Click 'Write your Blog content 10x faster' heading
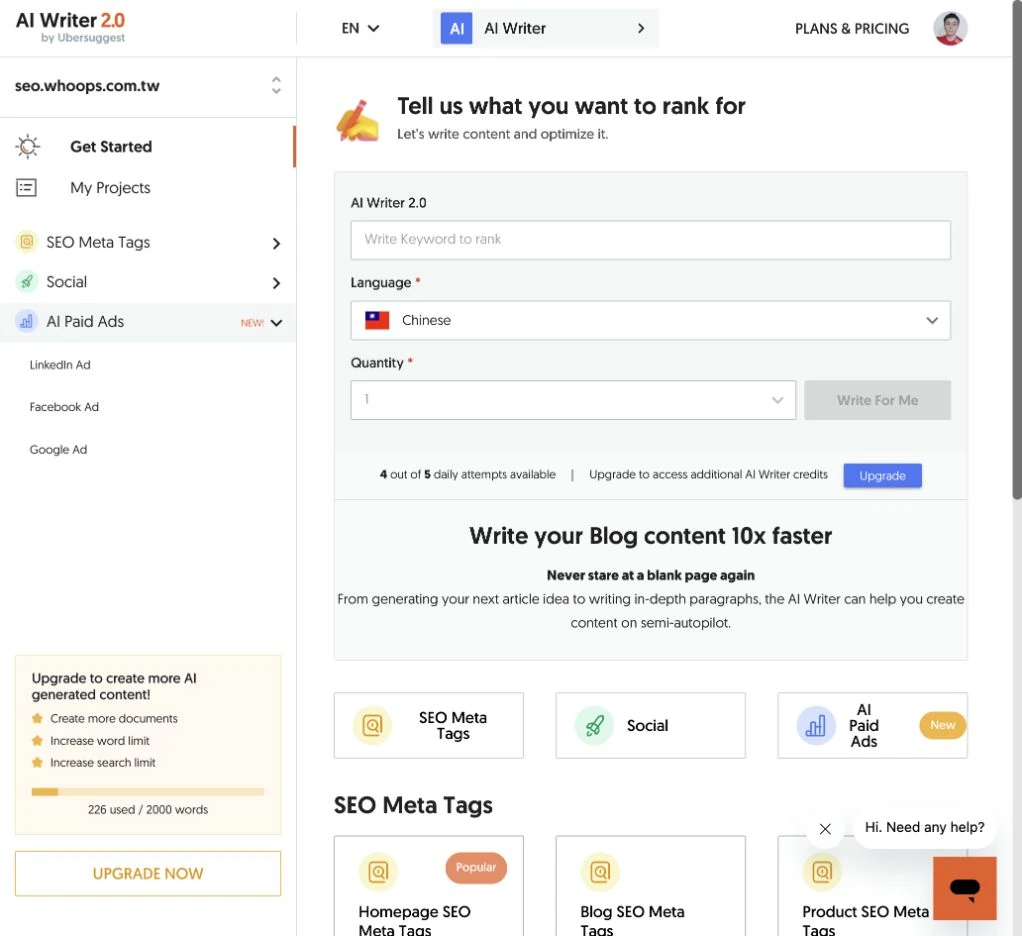The image size is (1022, 936). point(650,536)
